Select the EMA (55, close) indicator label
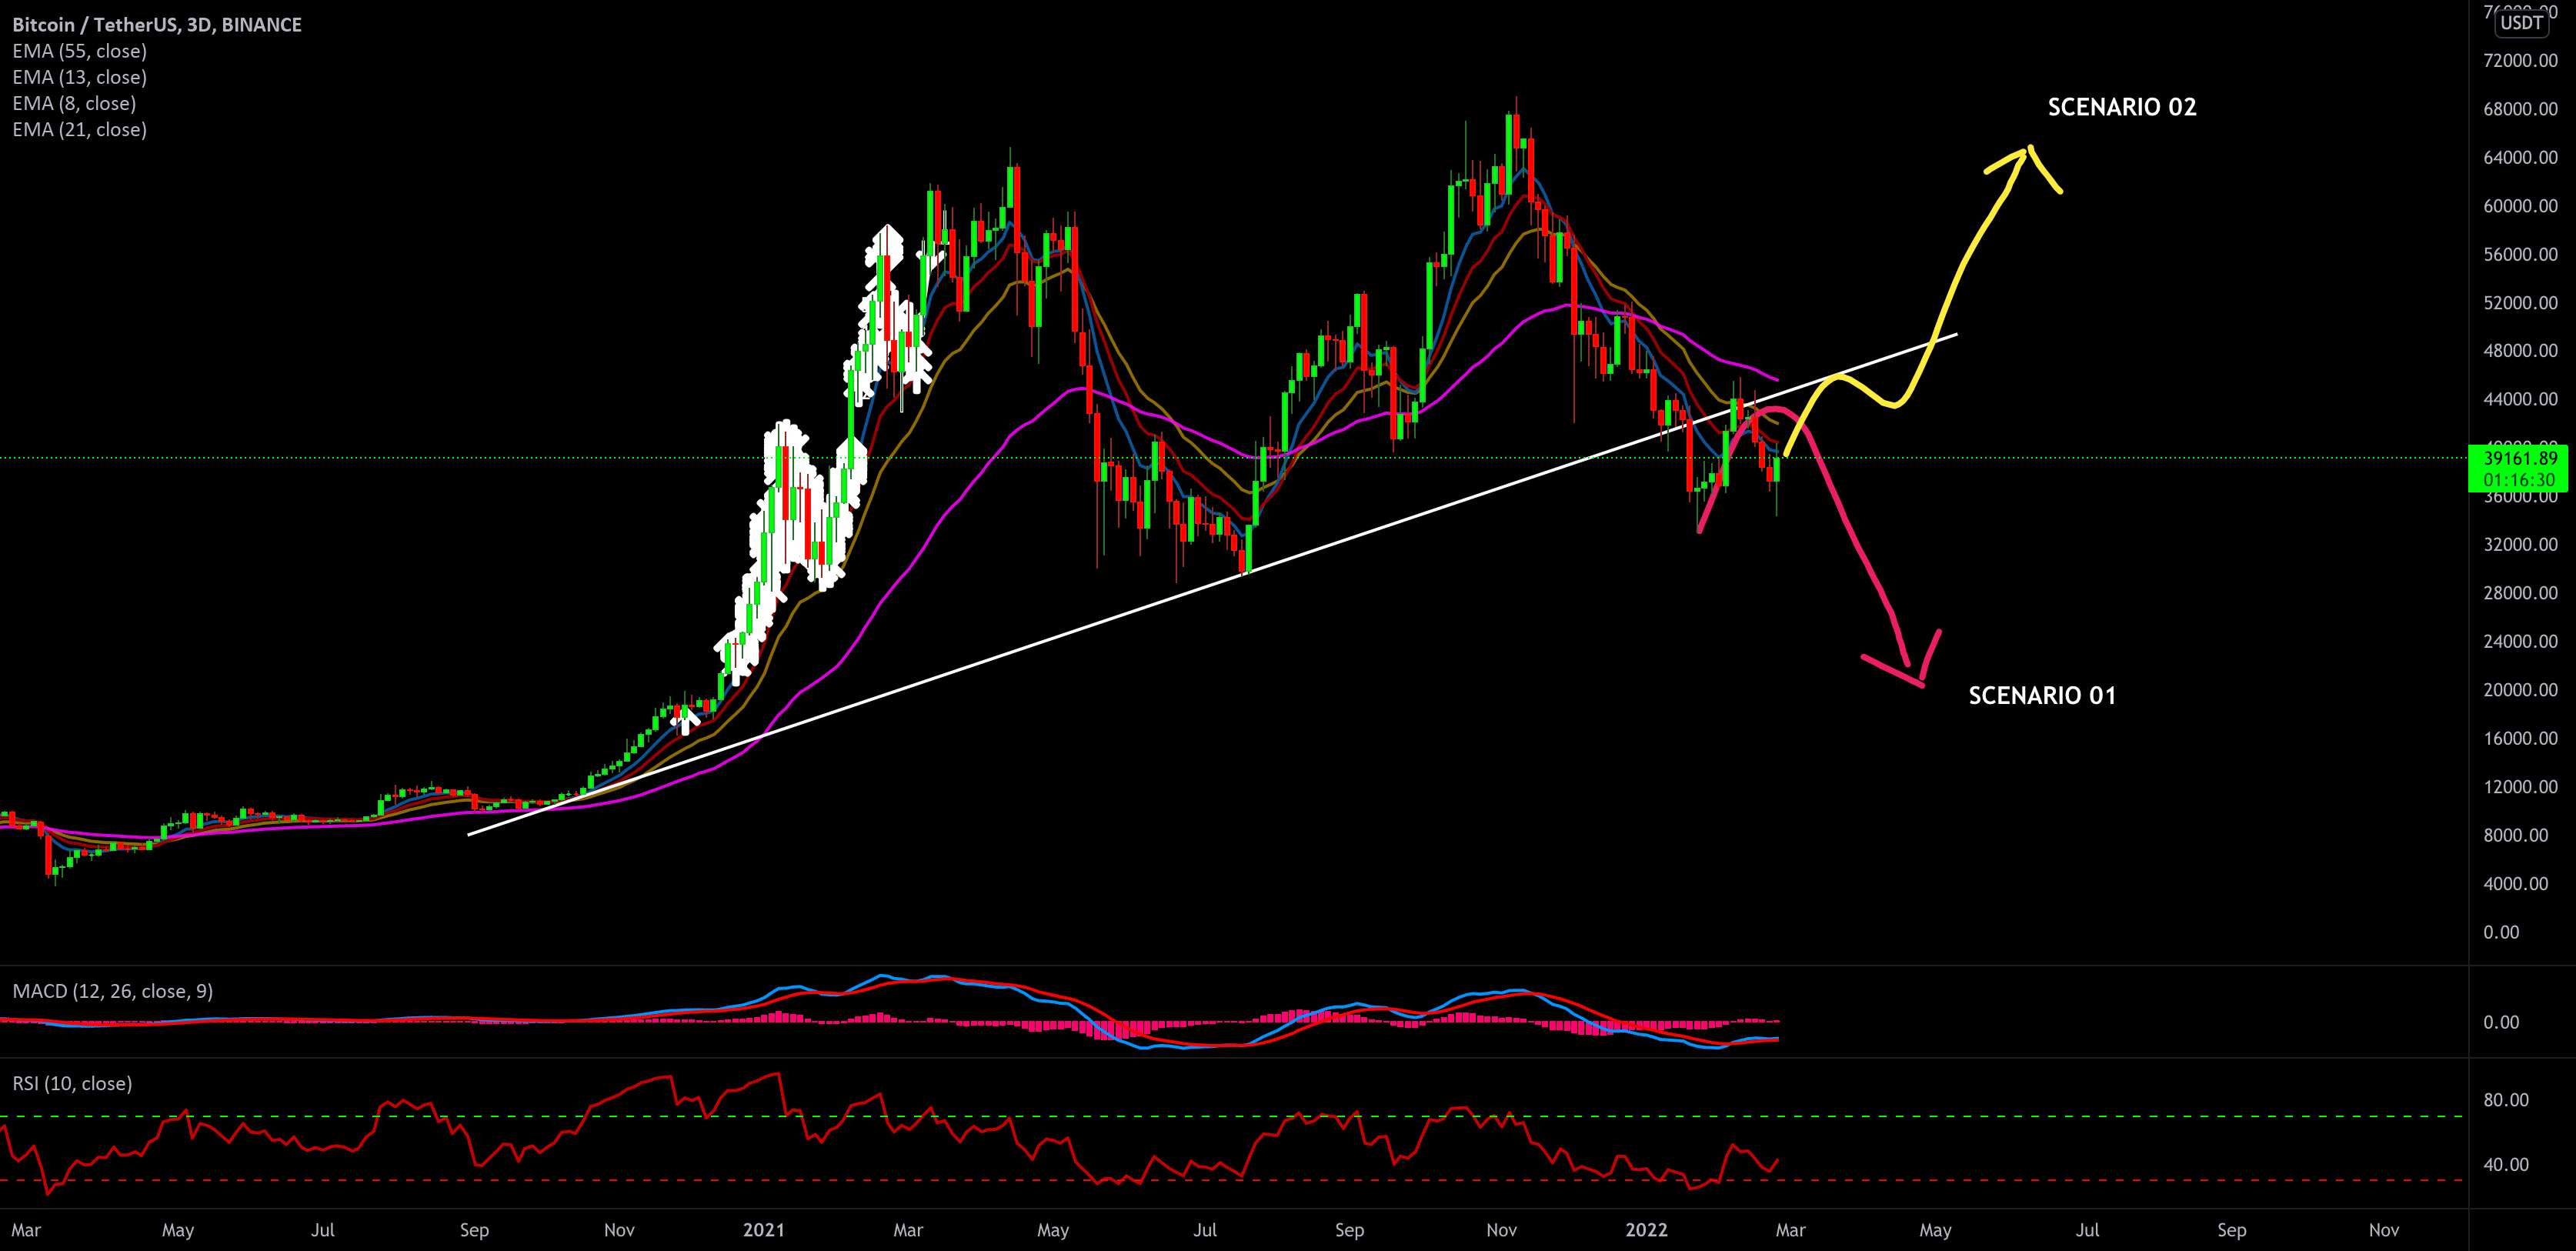The width and height of the screenshot is (2576, 1251). (80, 51)
